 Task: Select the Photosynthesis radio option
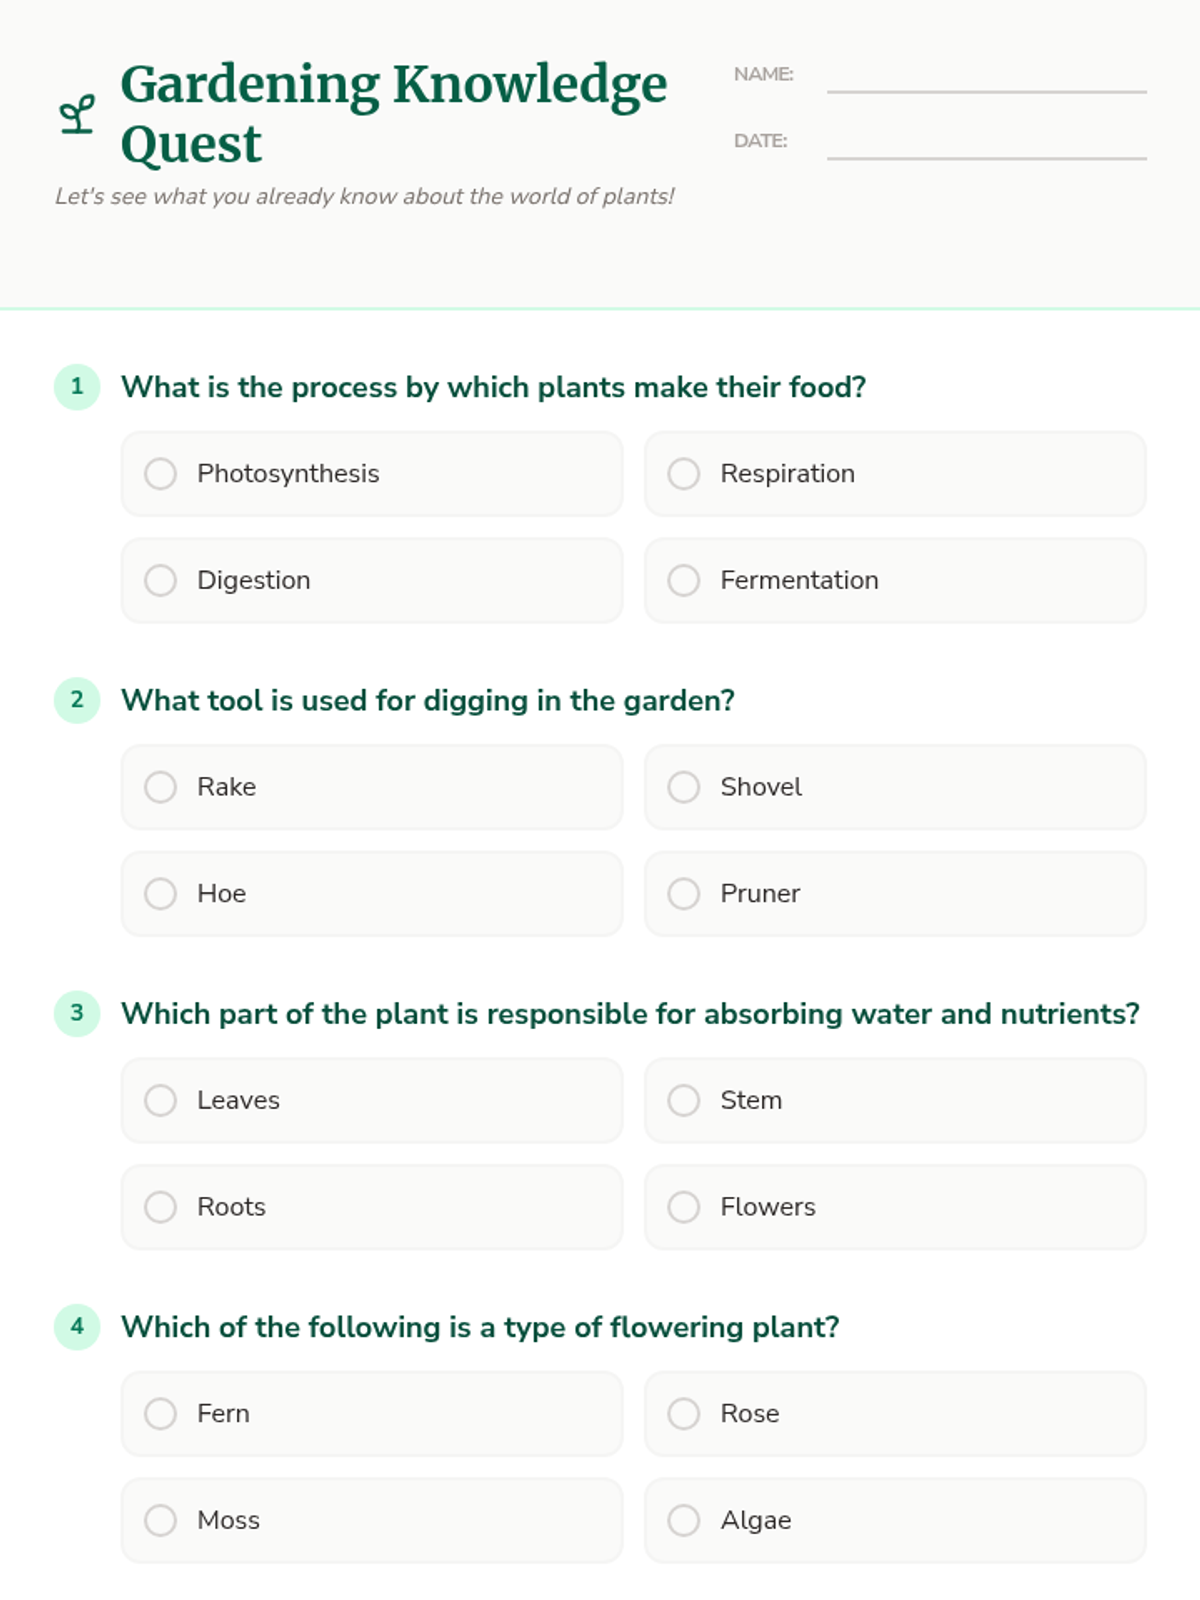(x=161, y=474)
